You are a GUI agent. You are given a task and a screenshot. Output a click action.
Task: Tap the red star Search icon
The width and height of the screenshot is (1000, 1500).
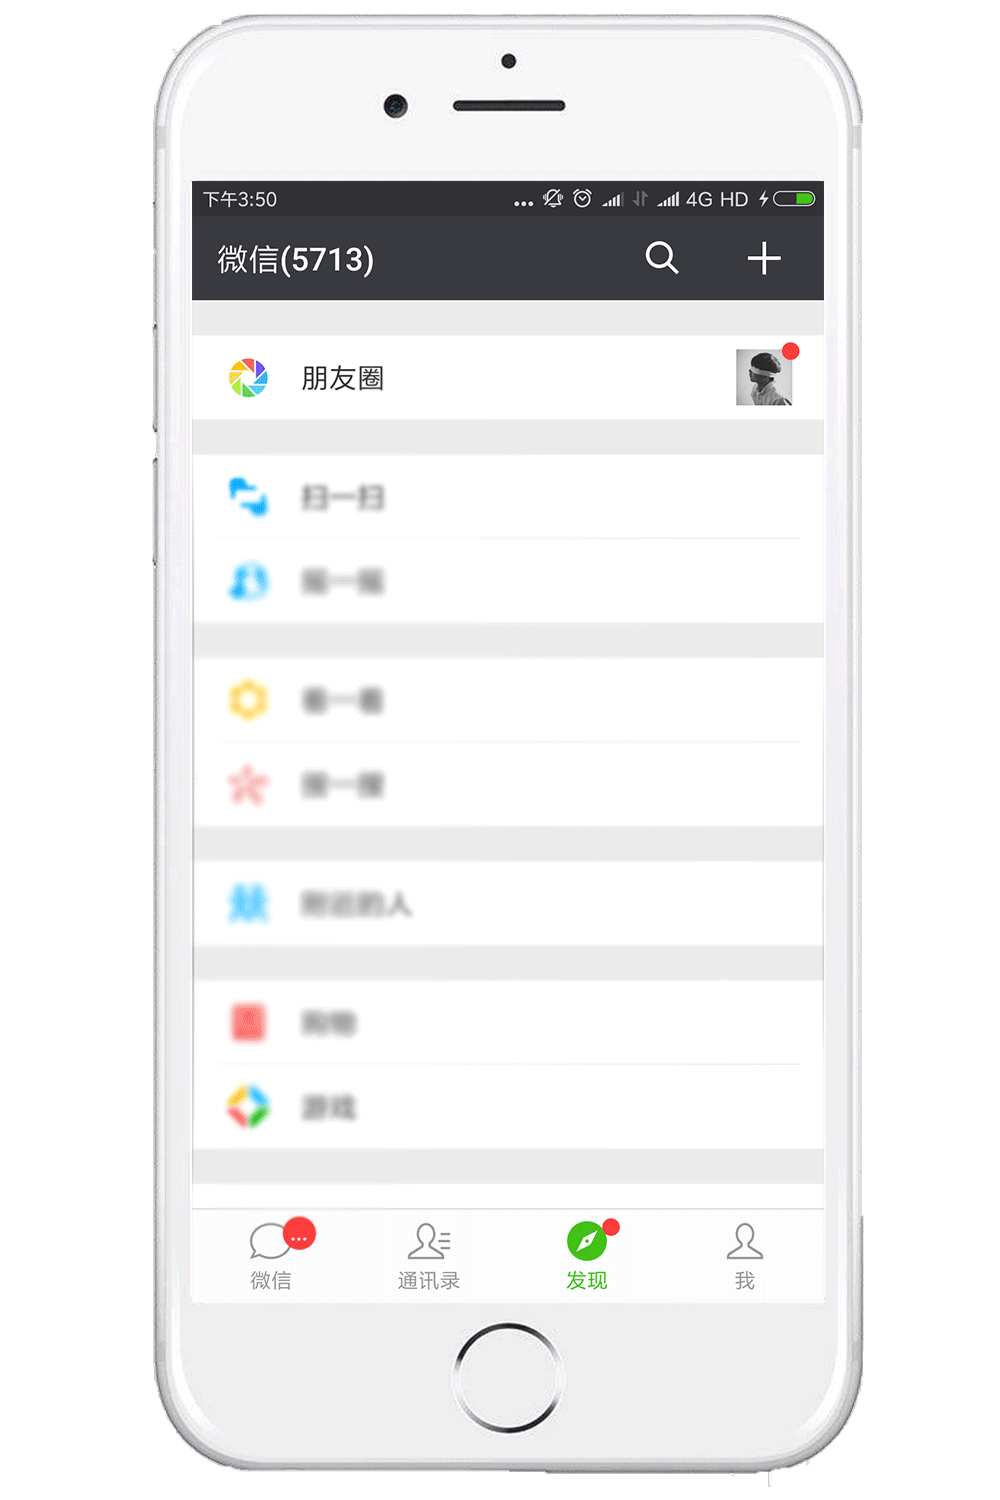coord(248,784)
